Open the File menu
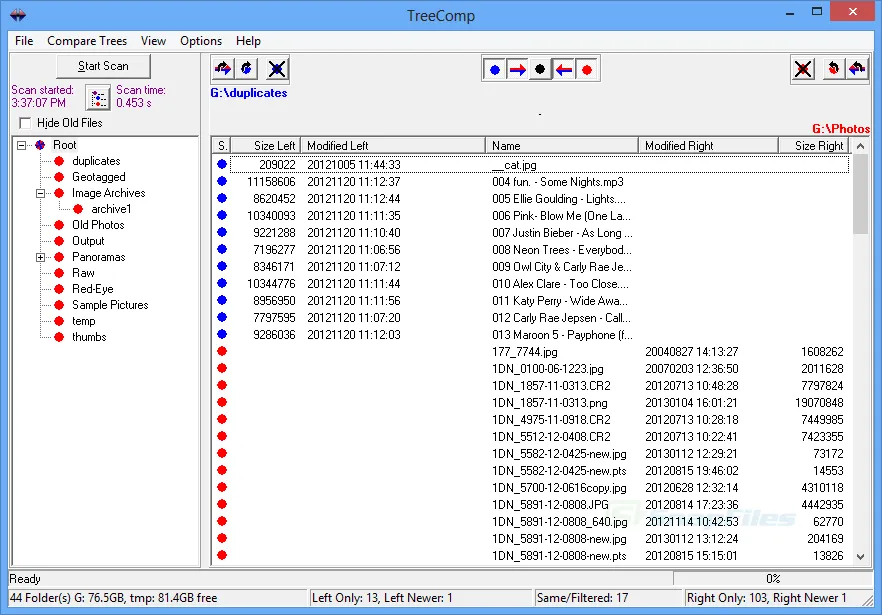882x615 pixels. 24,41
